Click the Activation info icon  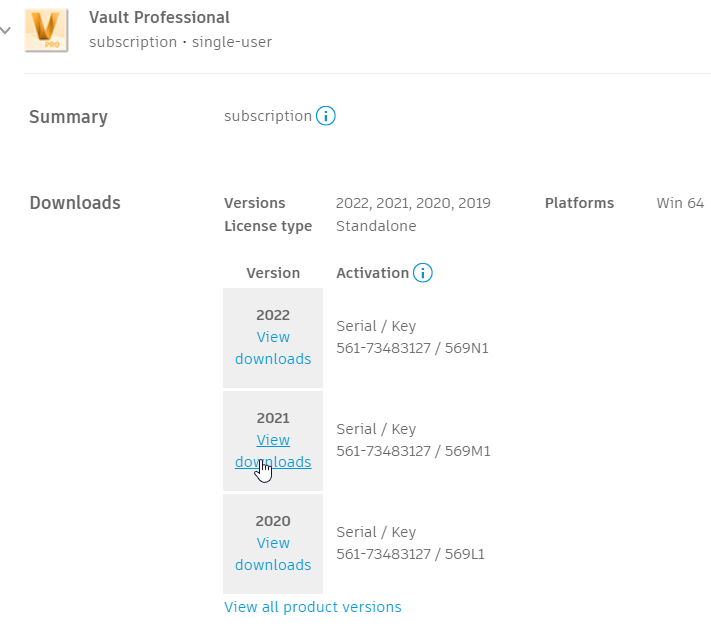(x=423, y=273)
